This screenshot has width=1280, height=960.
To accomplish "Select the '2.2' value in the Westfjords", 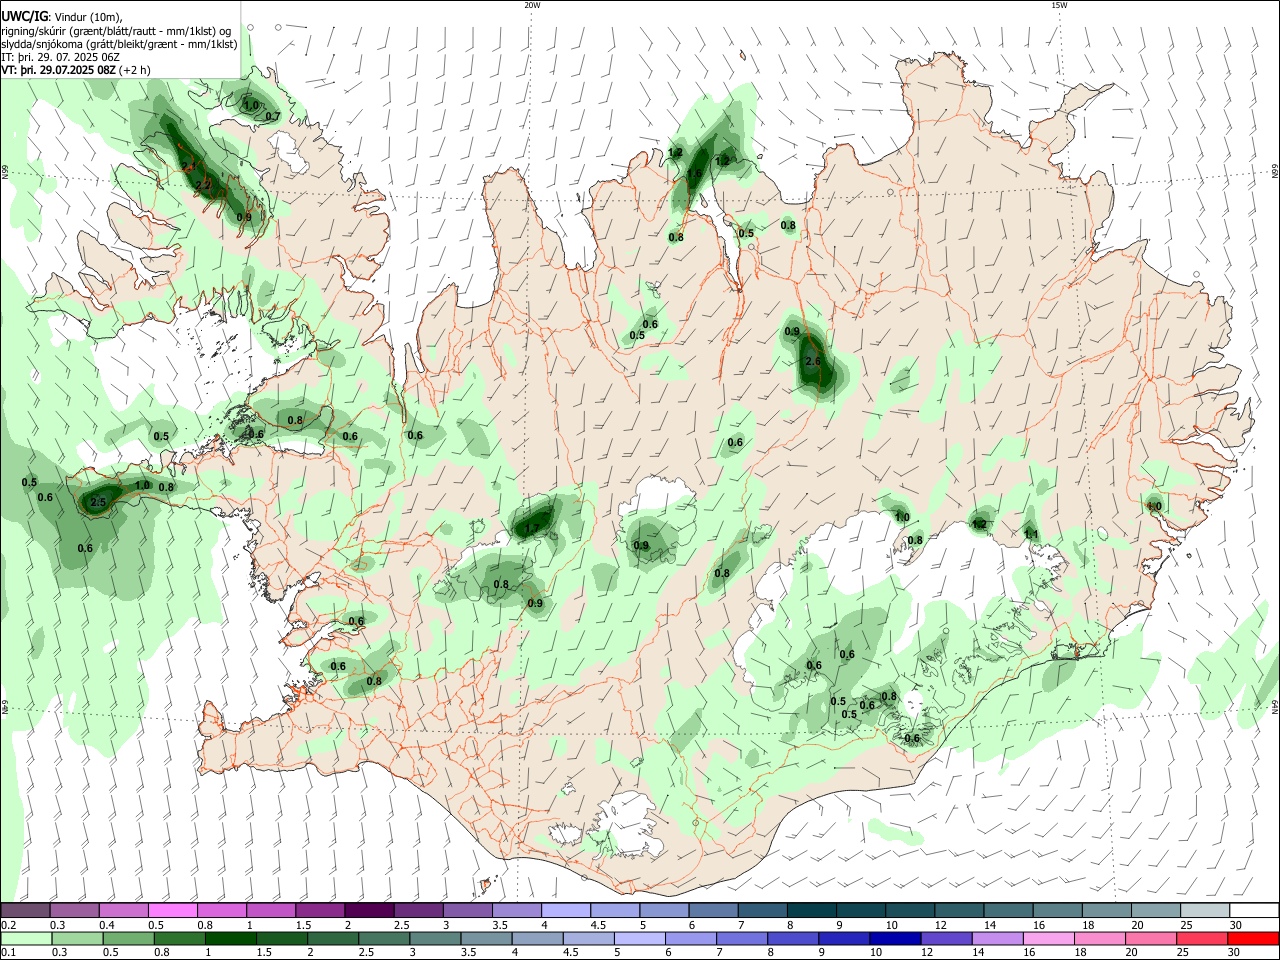I will point(202,185).
